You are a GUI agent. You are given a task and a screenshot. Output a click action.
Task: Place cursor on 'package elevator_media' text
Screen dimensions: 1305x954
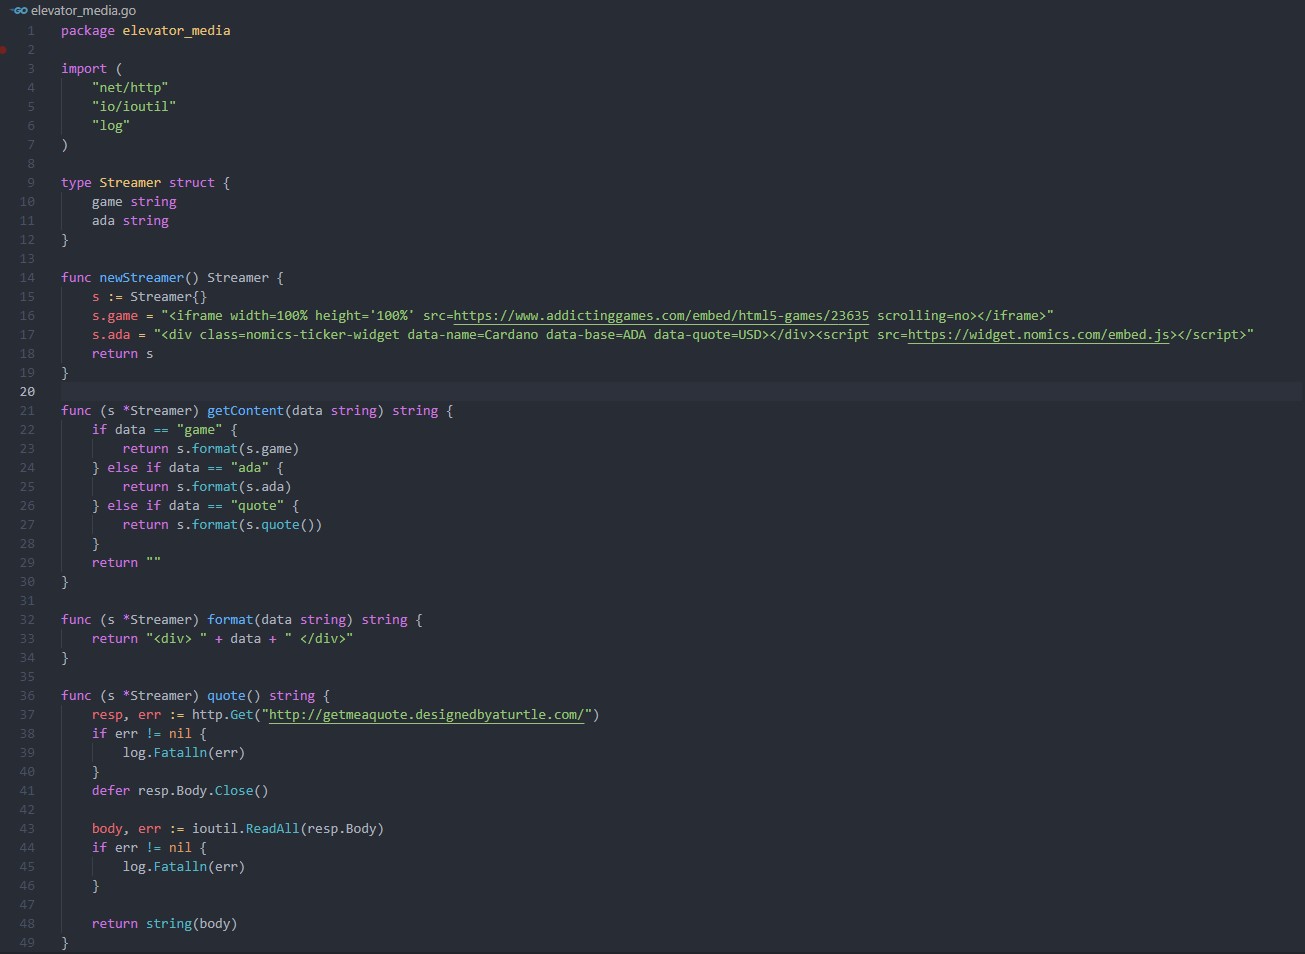pos(146,30)
